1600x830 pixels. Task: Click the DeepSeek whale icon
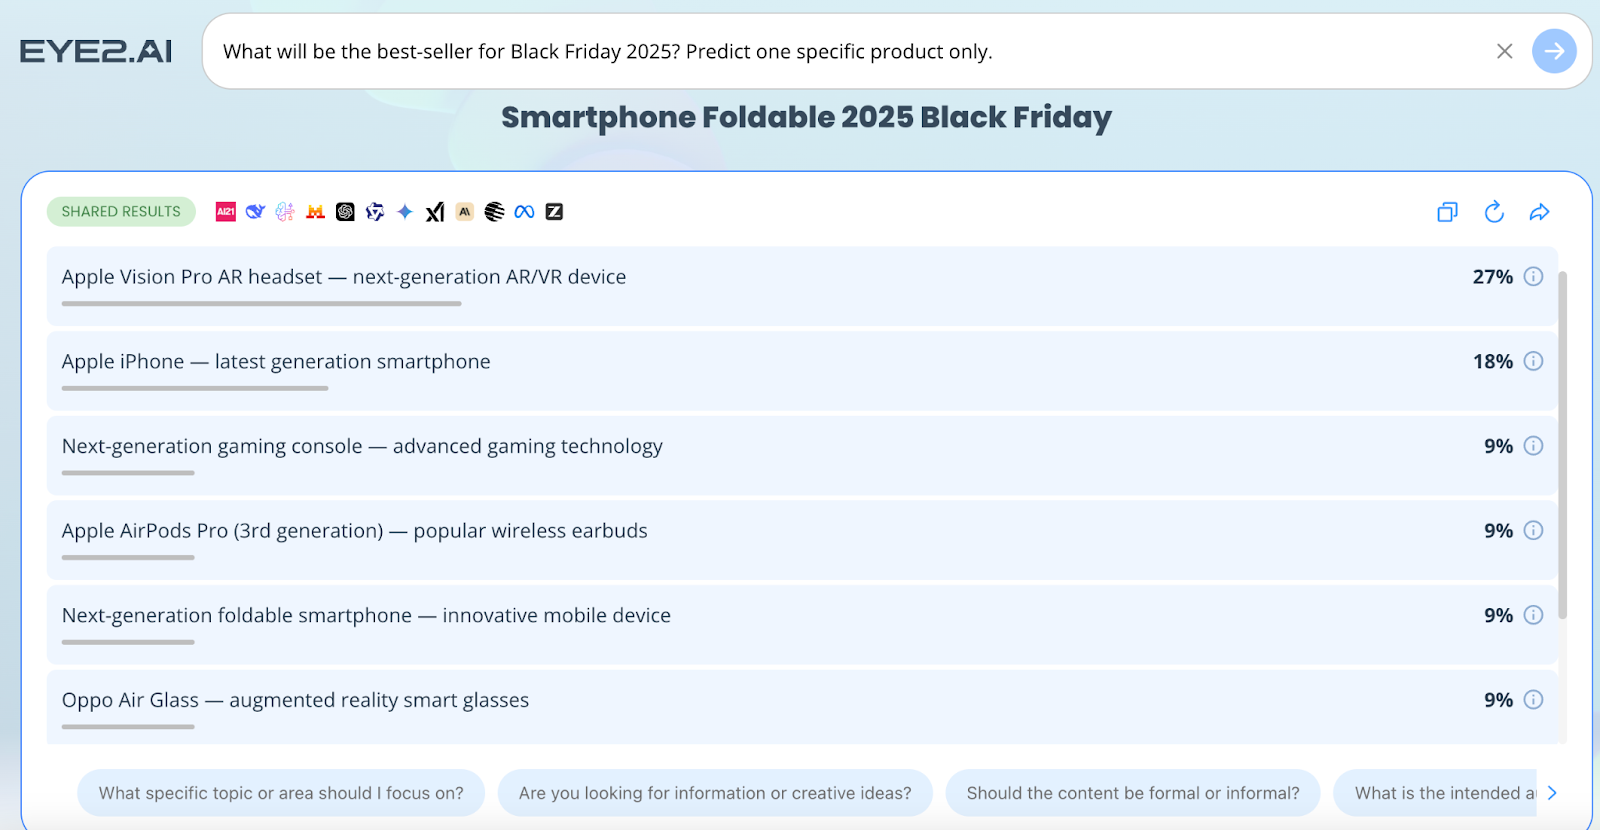point(255,212)
